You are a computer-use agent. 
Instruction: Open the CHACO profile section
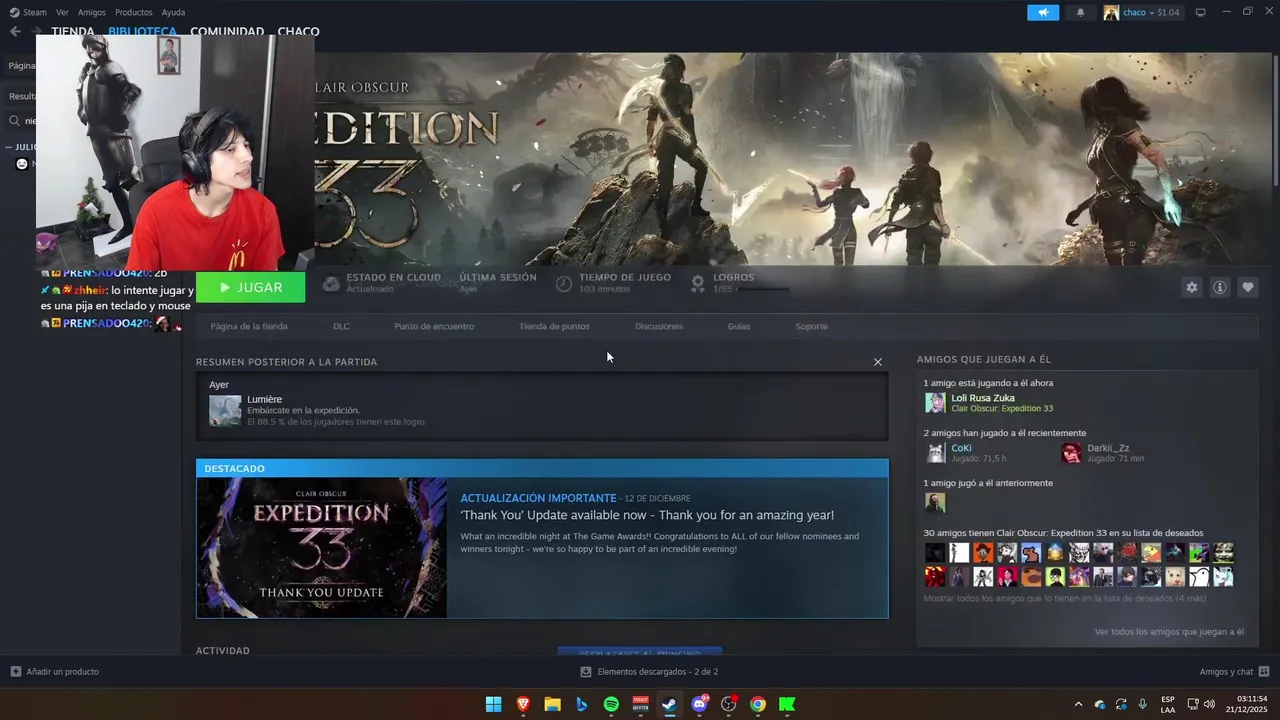(x=298, y=32)
